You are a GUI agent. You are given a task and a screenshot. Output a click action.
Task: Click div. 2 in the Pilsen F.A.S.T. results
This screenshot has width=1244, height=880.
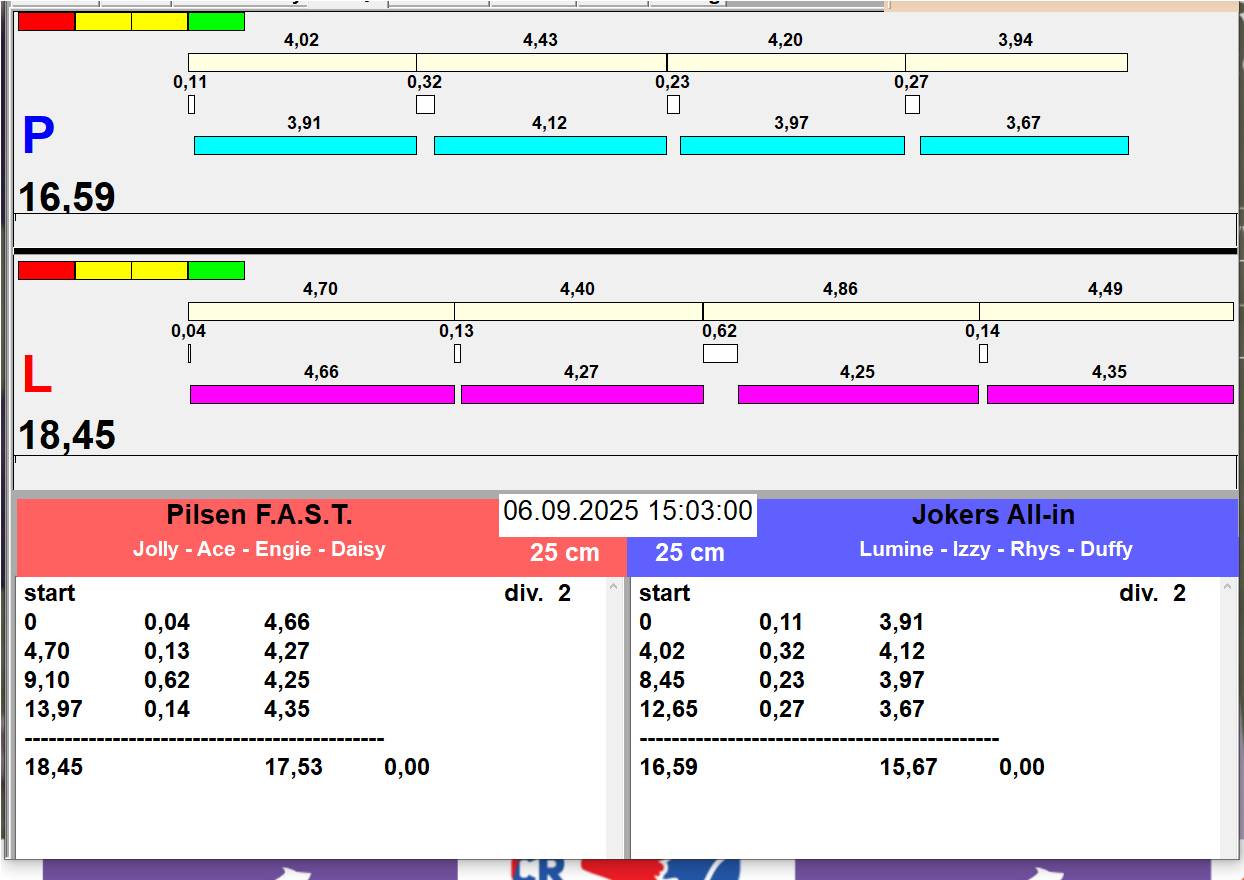coord(538,593)
